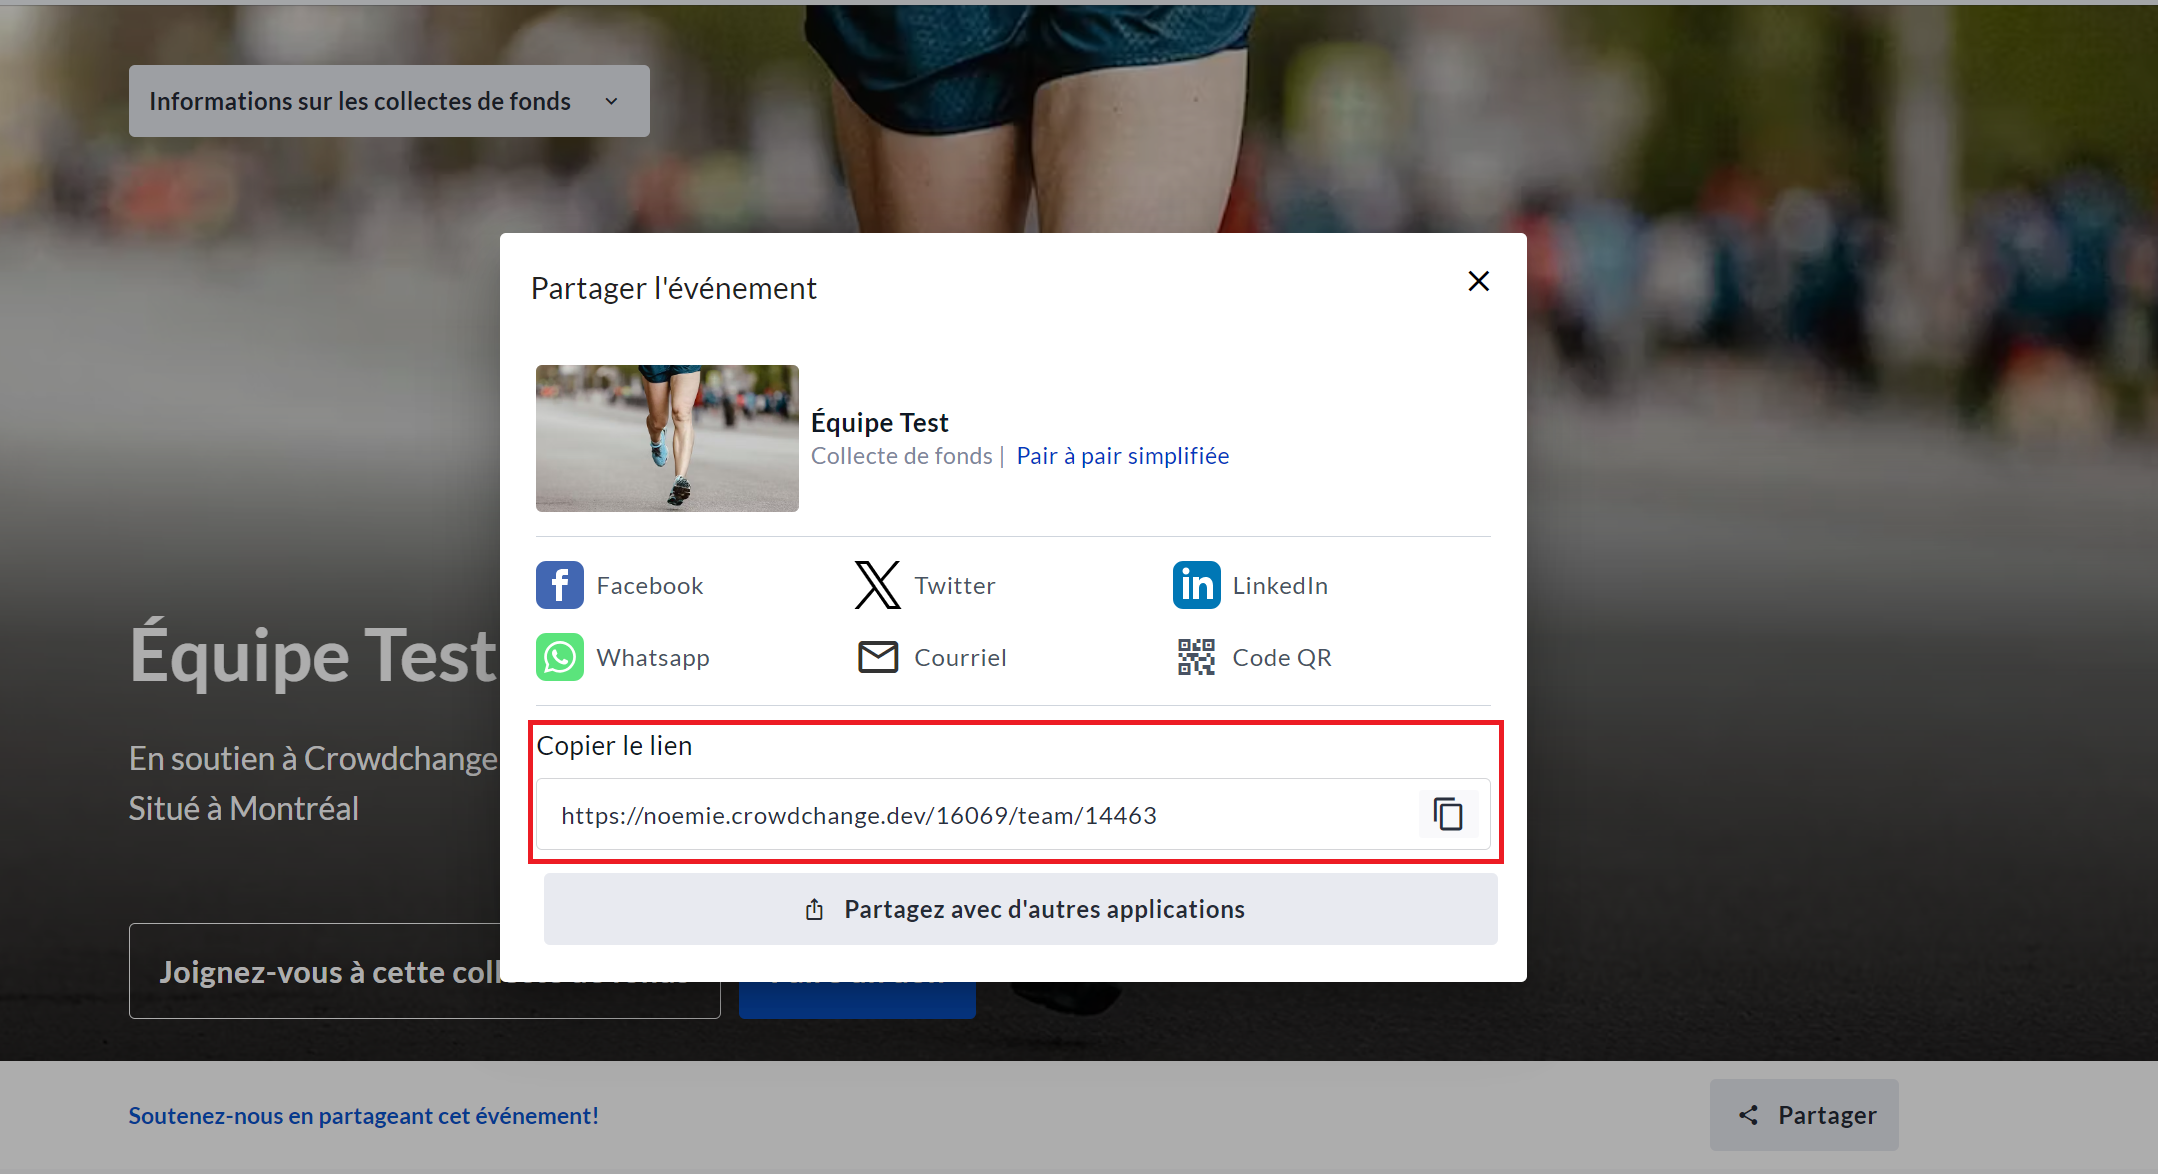This screenshot has height=1174, width=2158.
Task: Click Soutenez-nous en partageant cet événement link
Action: tap(363, 1115)
